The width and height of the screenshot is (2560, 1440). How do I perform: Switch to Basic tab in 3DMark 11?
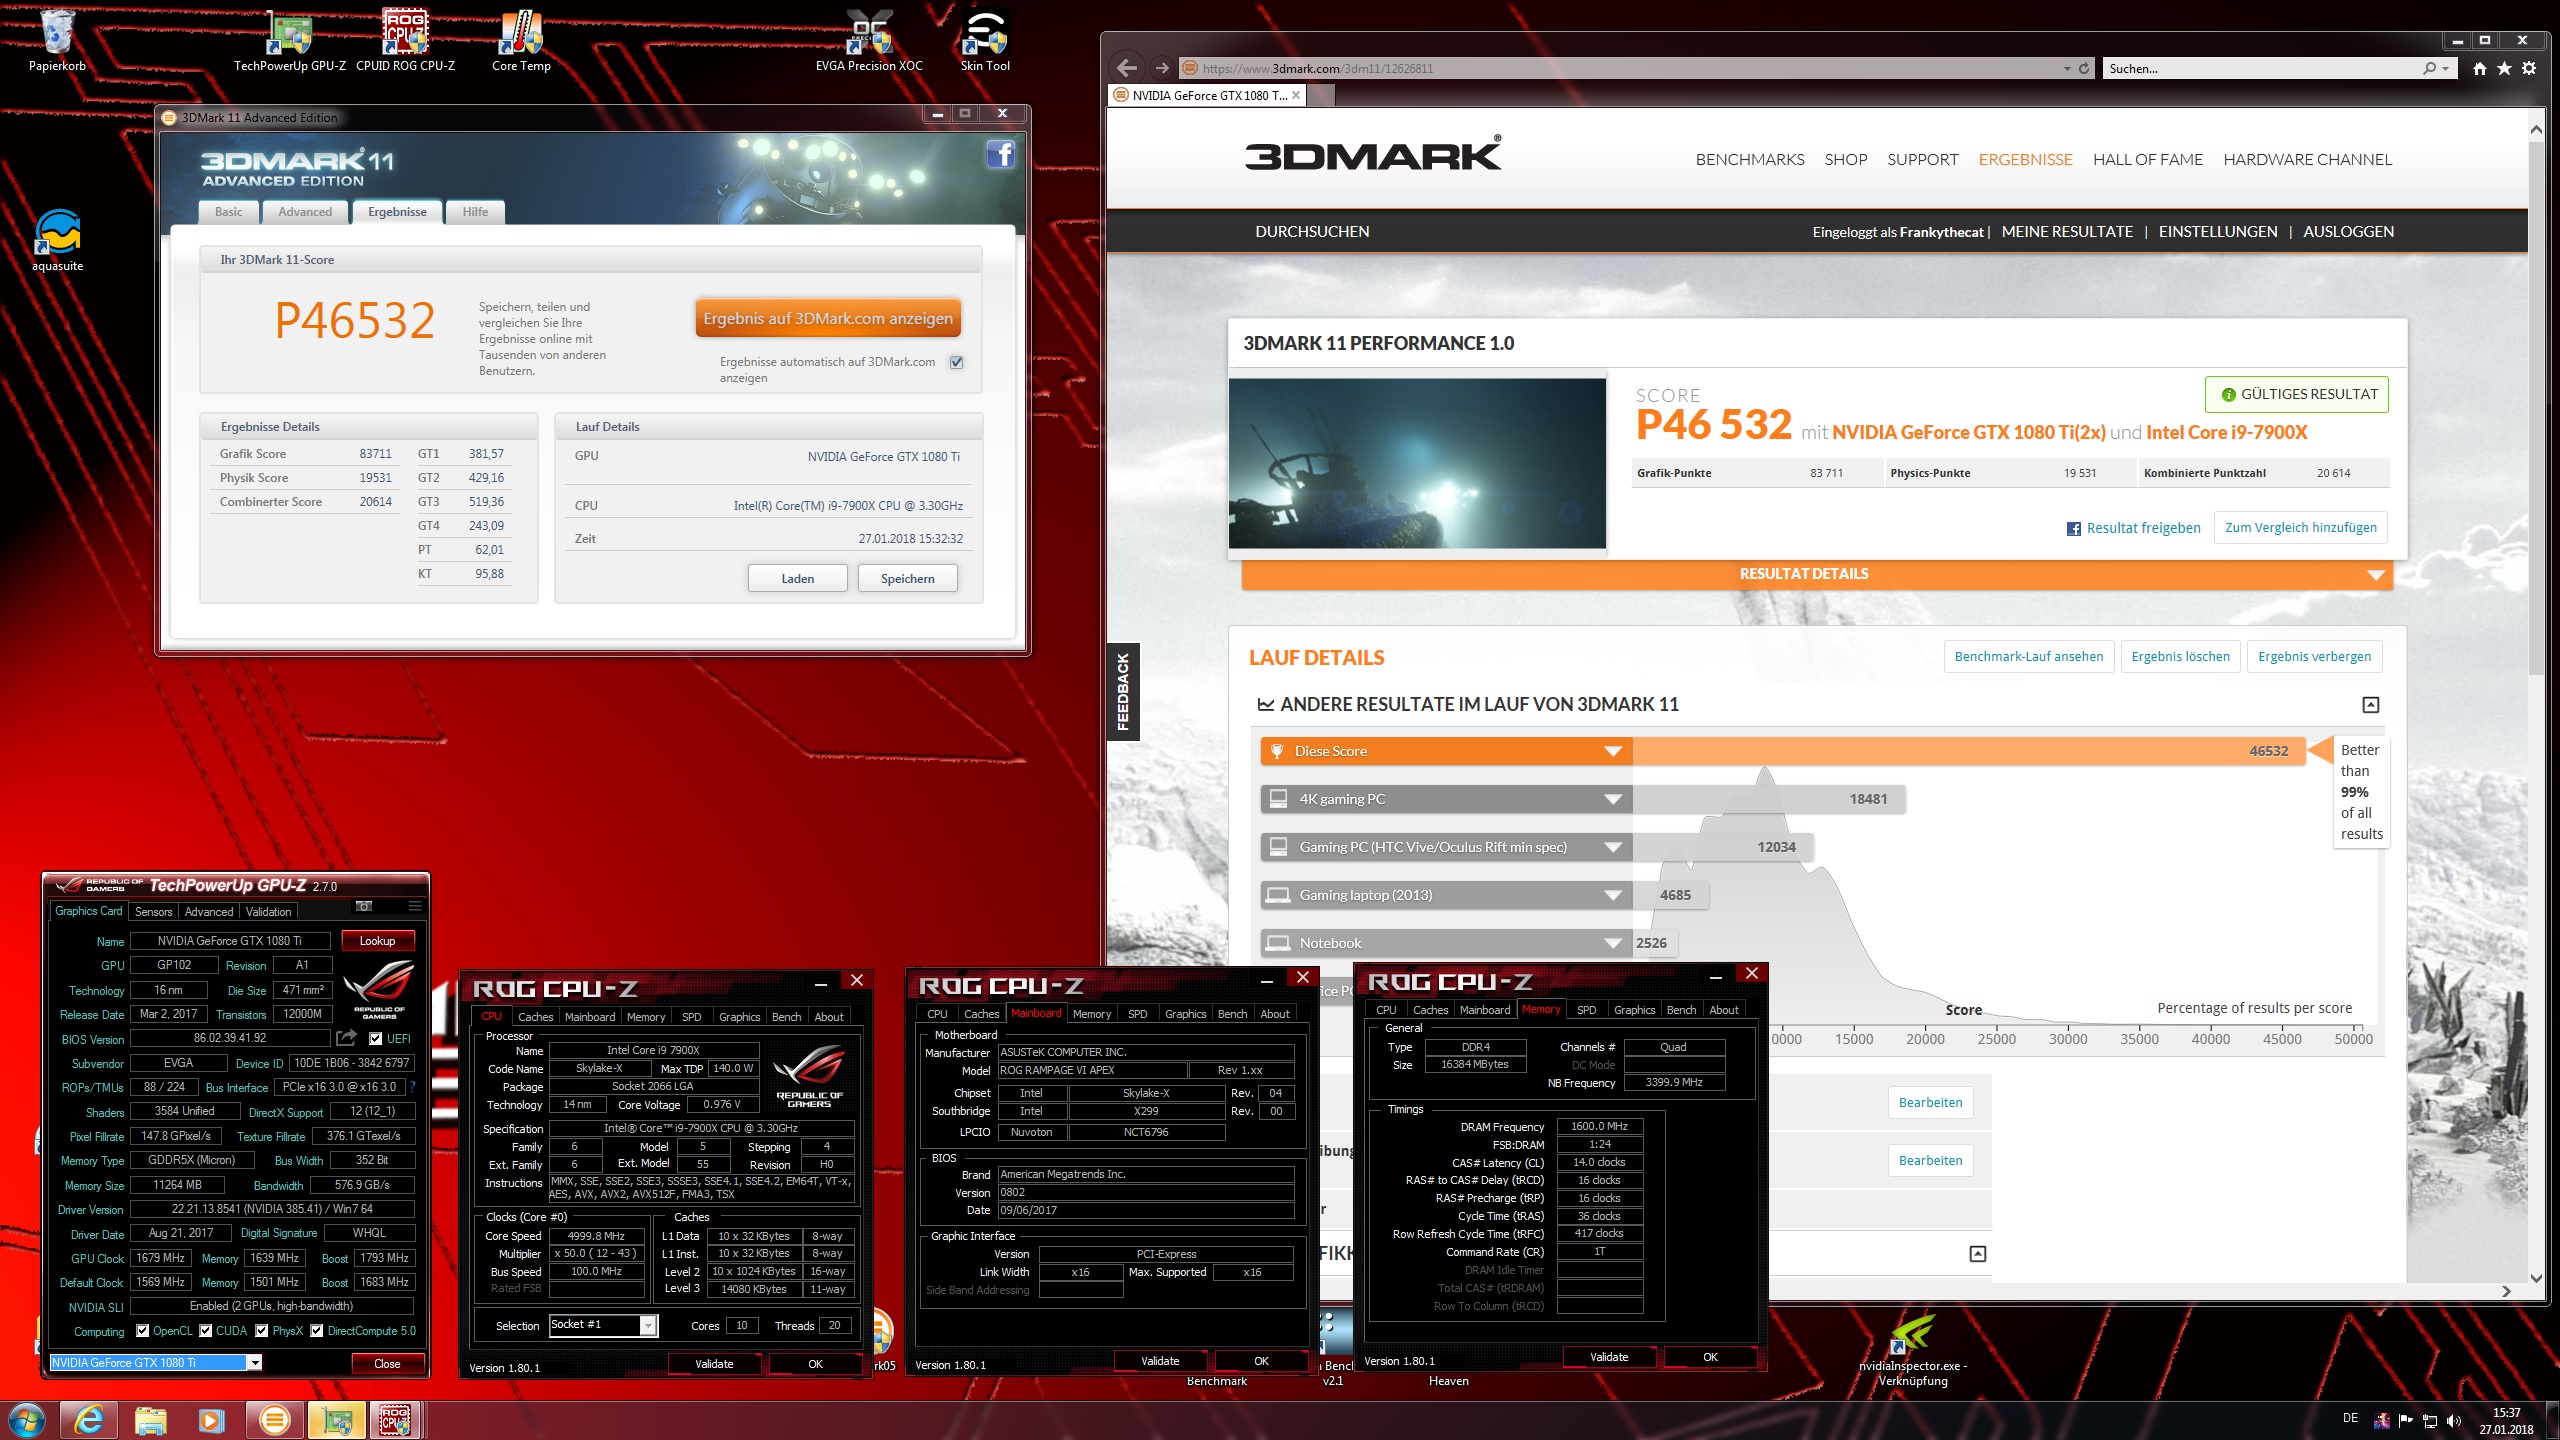click(228, 212)
